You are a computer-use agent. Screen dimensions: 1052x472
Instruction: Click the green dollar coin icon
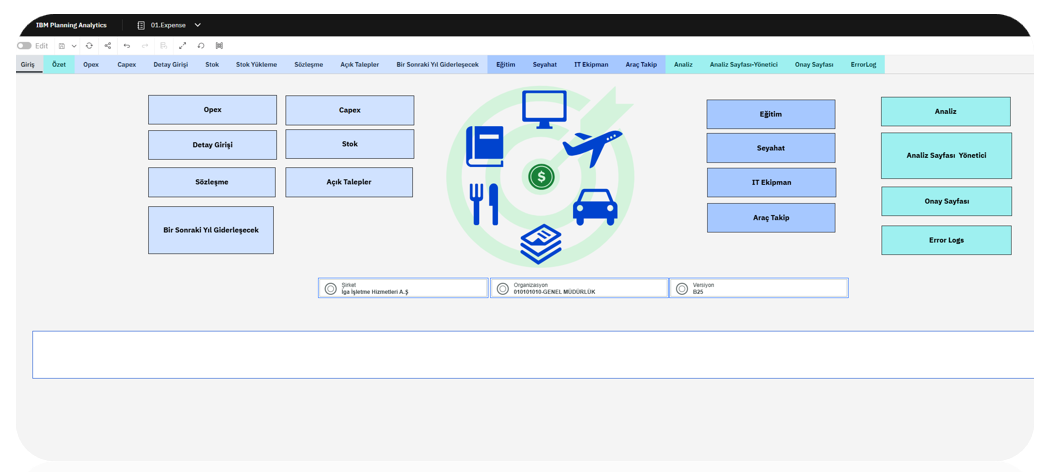coord(541,177)
